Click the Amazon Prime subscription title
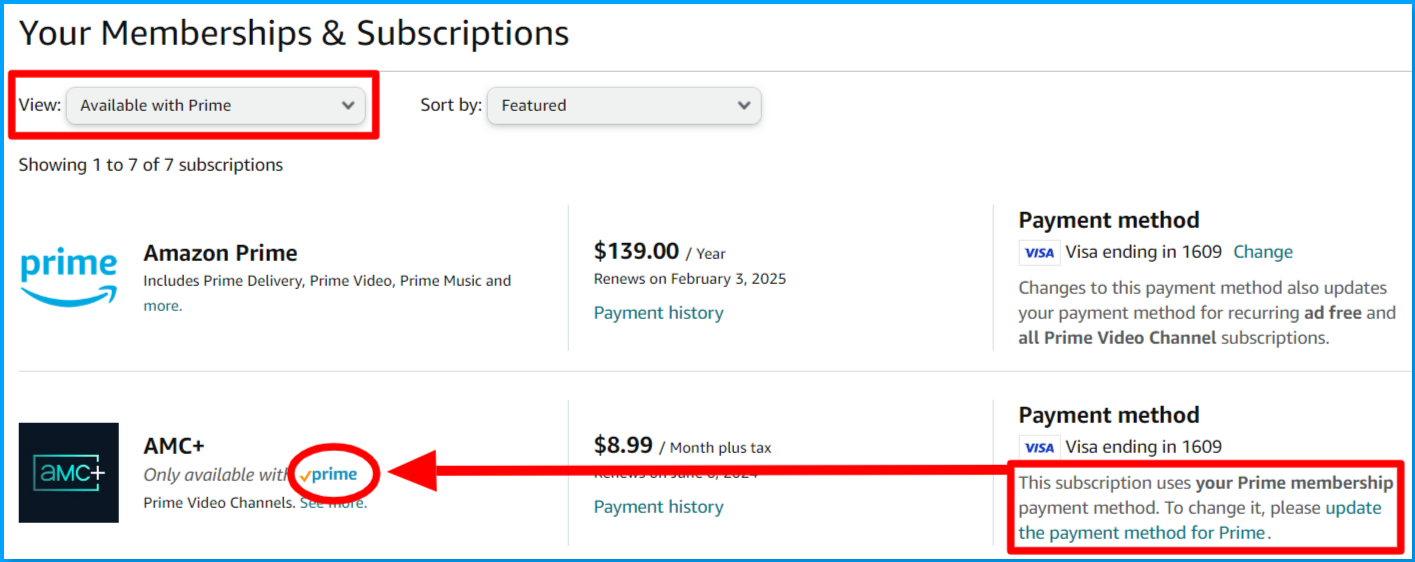 tap(220, 253)
